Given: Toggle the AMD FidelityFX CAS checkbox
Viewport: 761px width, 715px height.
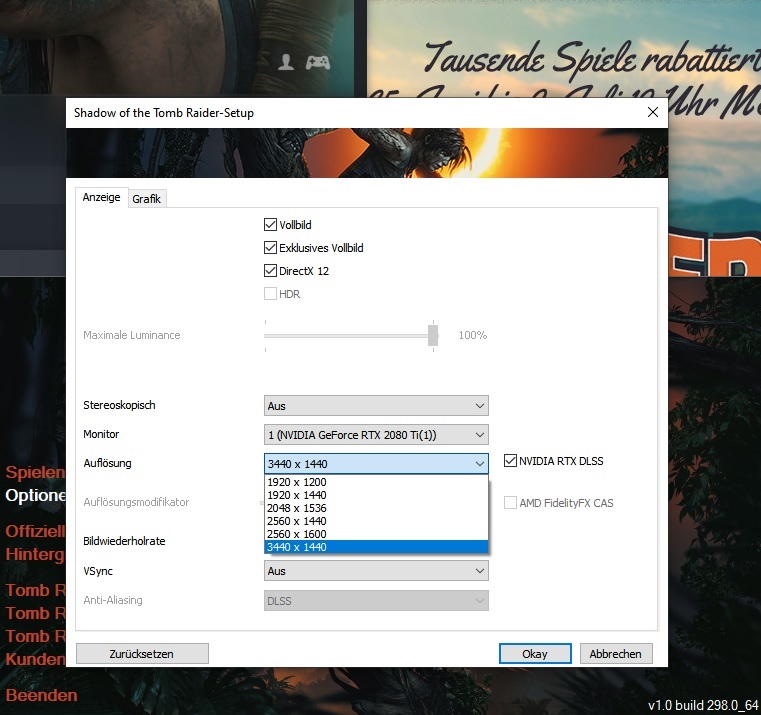Looking at the screenshot, I should tap(510, 503).
